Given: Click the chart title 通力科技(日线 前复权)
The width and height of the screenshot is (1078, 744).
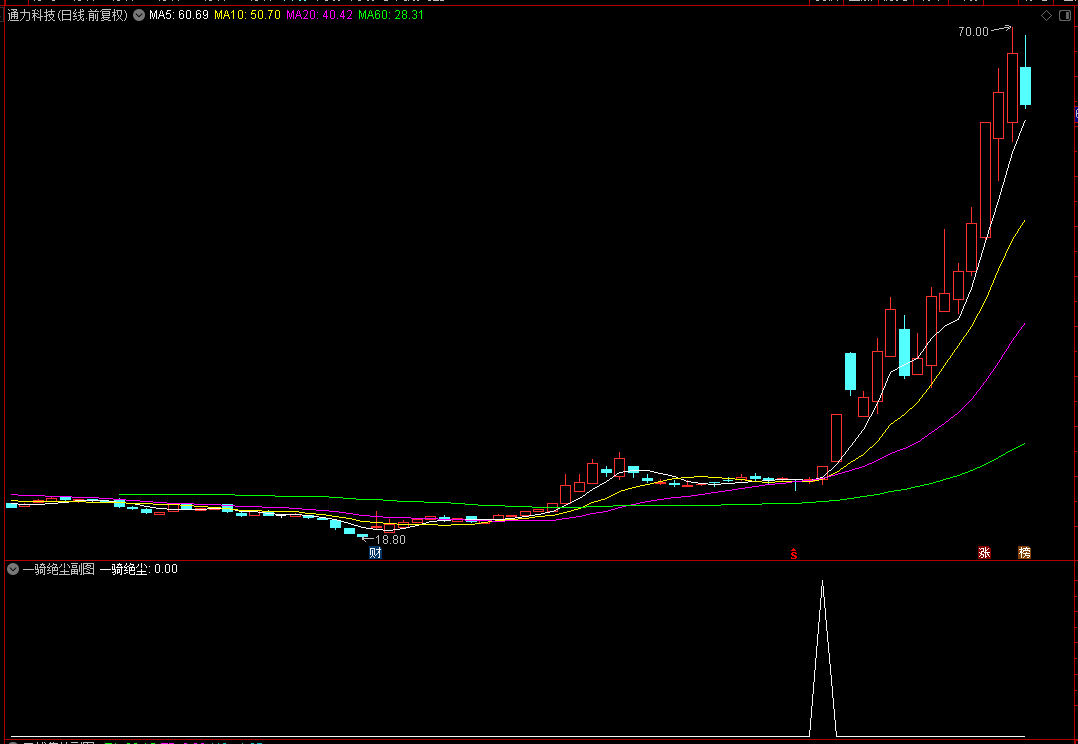Looking at the screenshot, I should click(x=67, y=15).
